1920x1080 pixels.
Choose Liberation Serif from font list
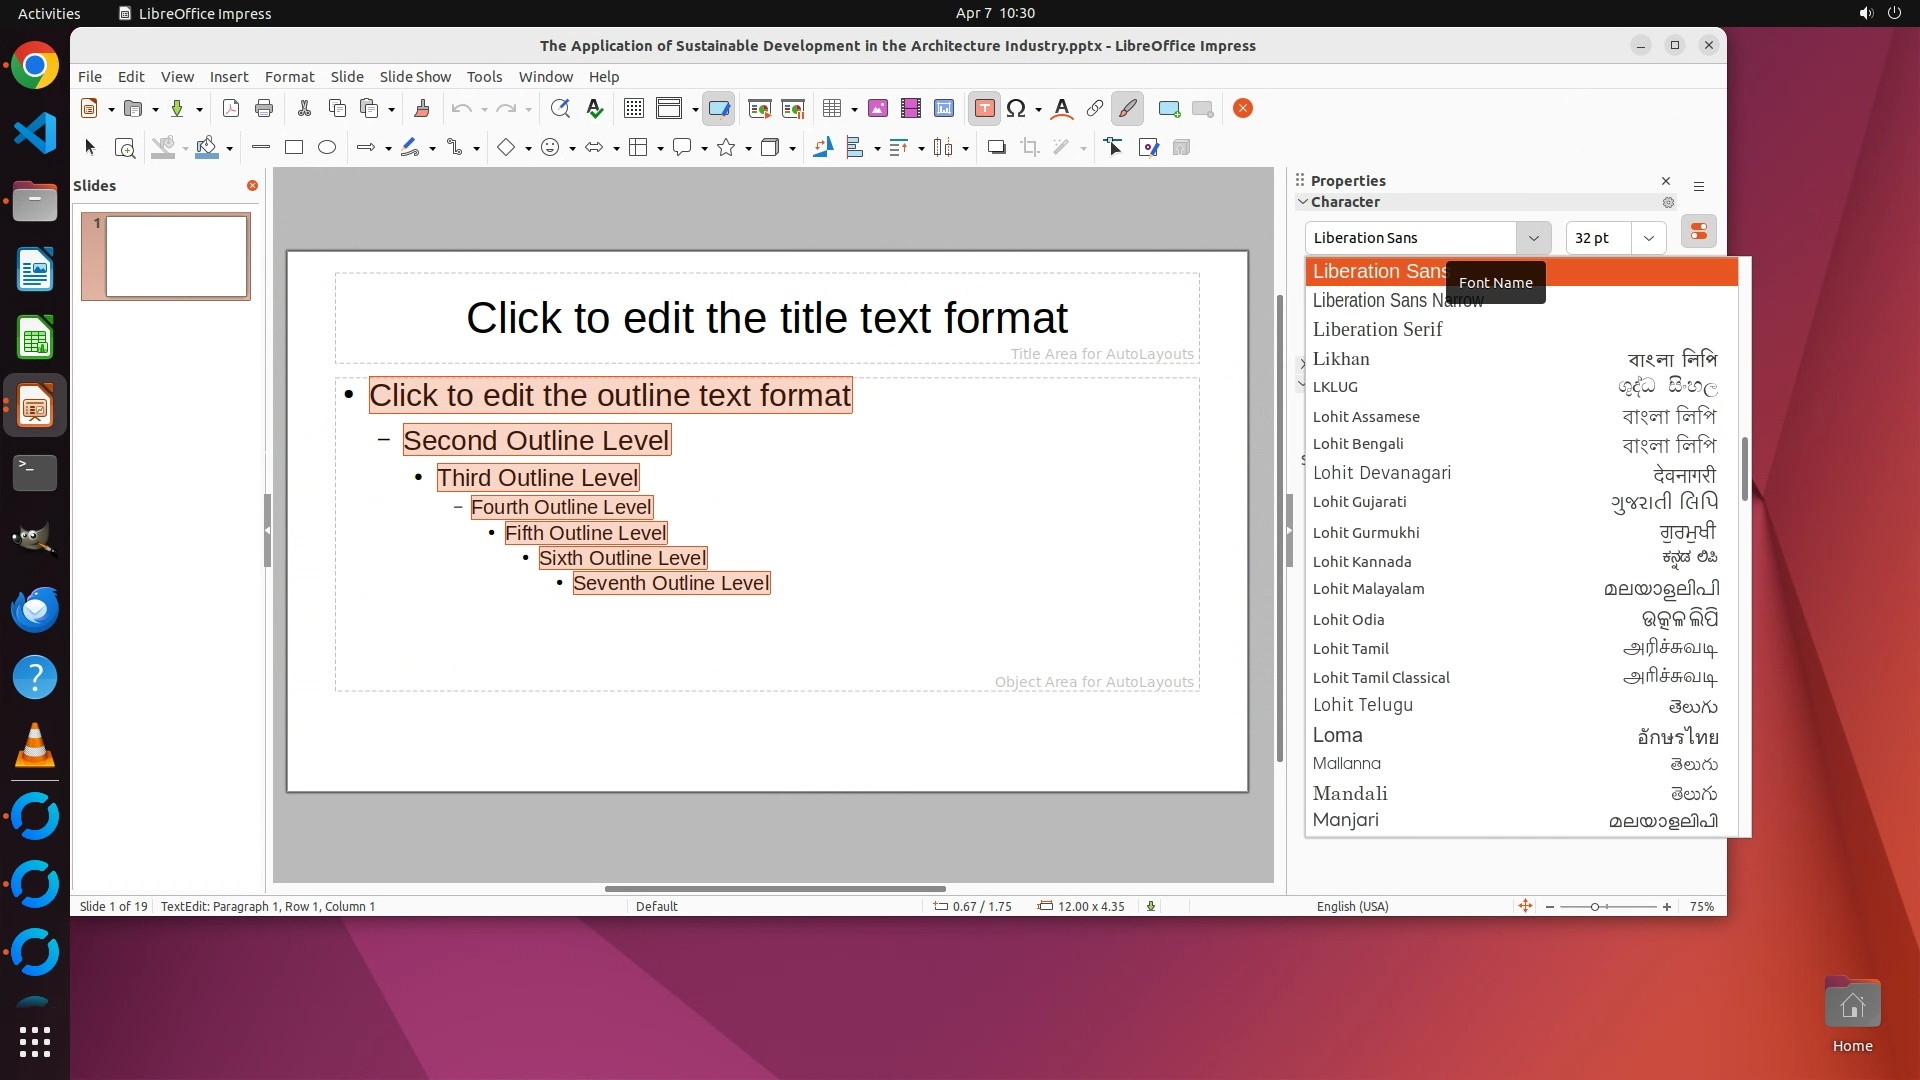(x=1377, y=330)
